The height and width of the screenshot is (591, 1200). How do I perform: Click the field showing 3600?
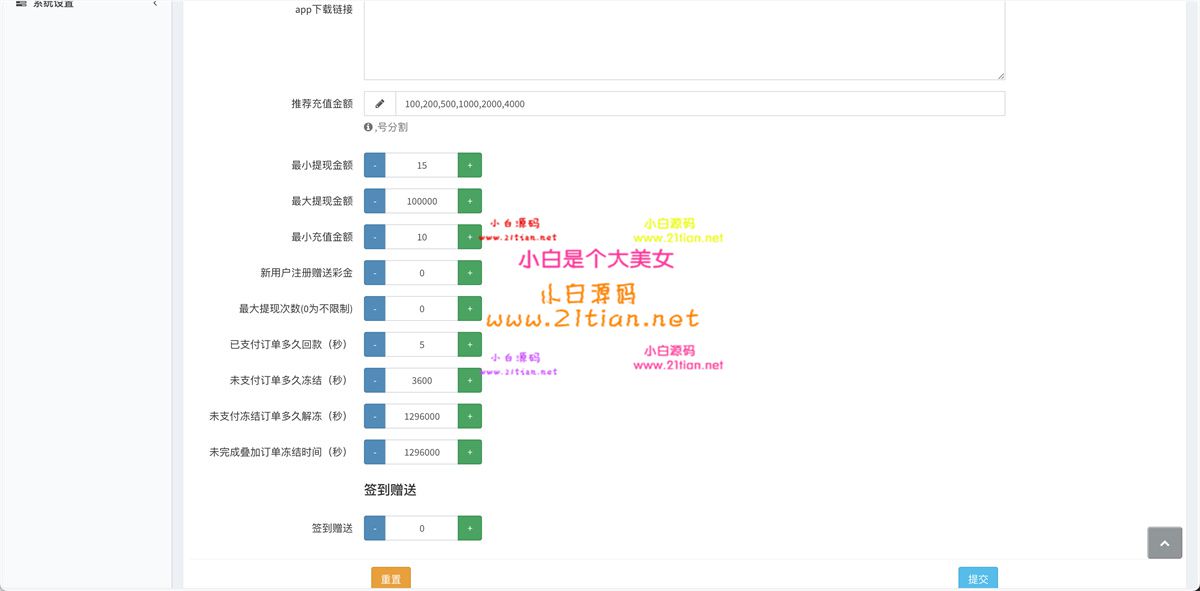point(422,380)
